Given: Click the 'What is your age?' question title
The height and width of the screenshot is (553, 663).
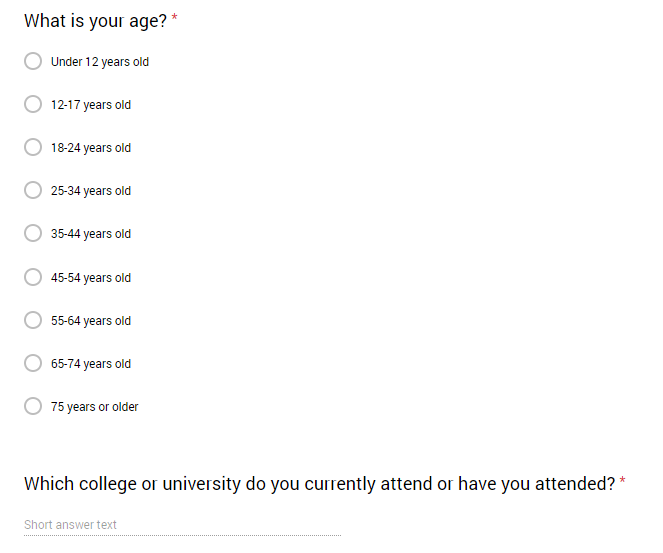Looking at the screenshot, I should (x=96, y=21).
